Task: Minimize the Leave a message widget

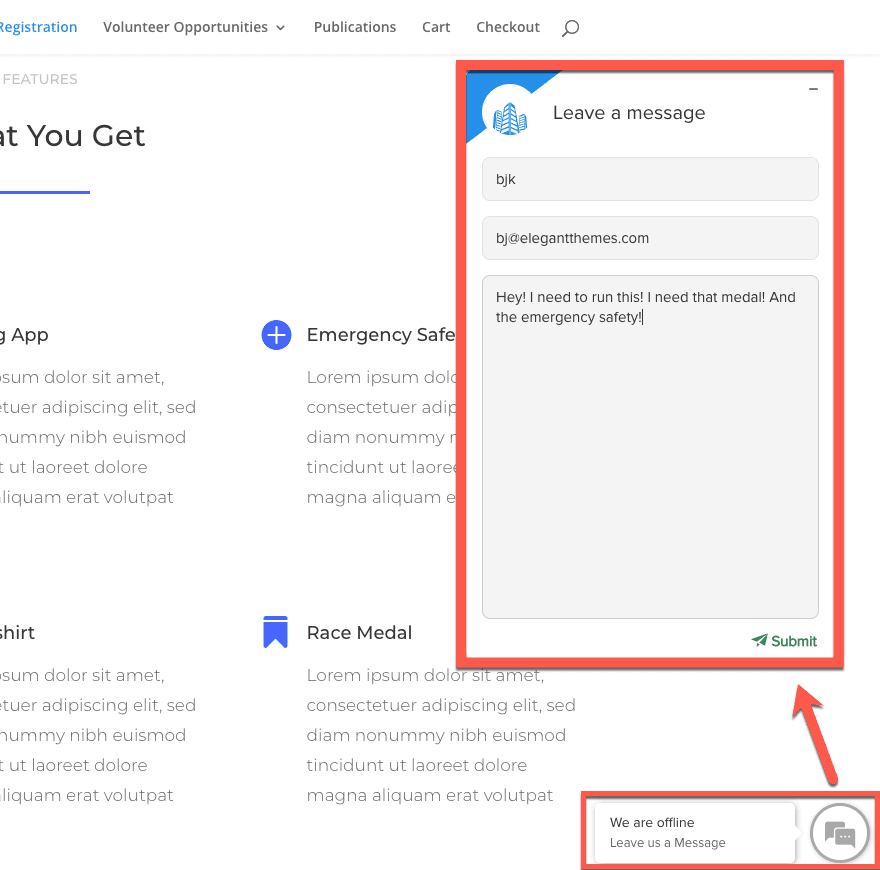Action: tap(813, 88)
